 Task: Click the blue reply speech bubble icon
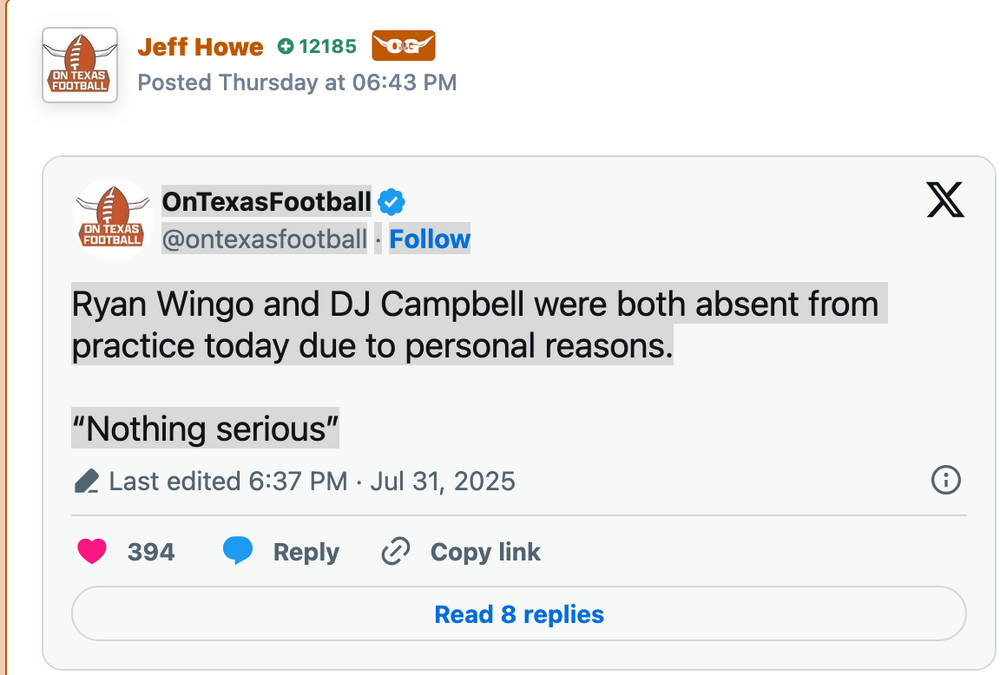pos(237,551)
